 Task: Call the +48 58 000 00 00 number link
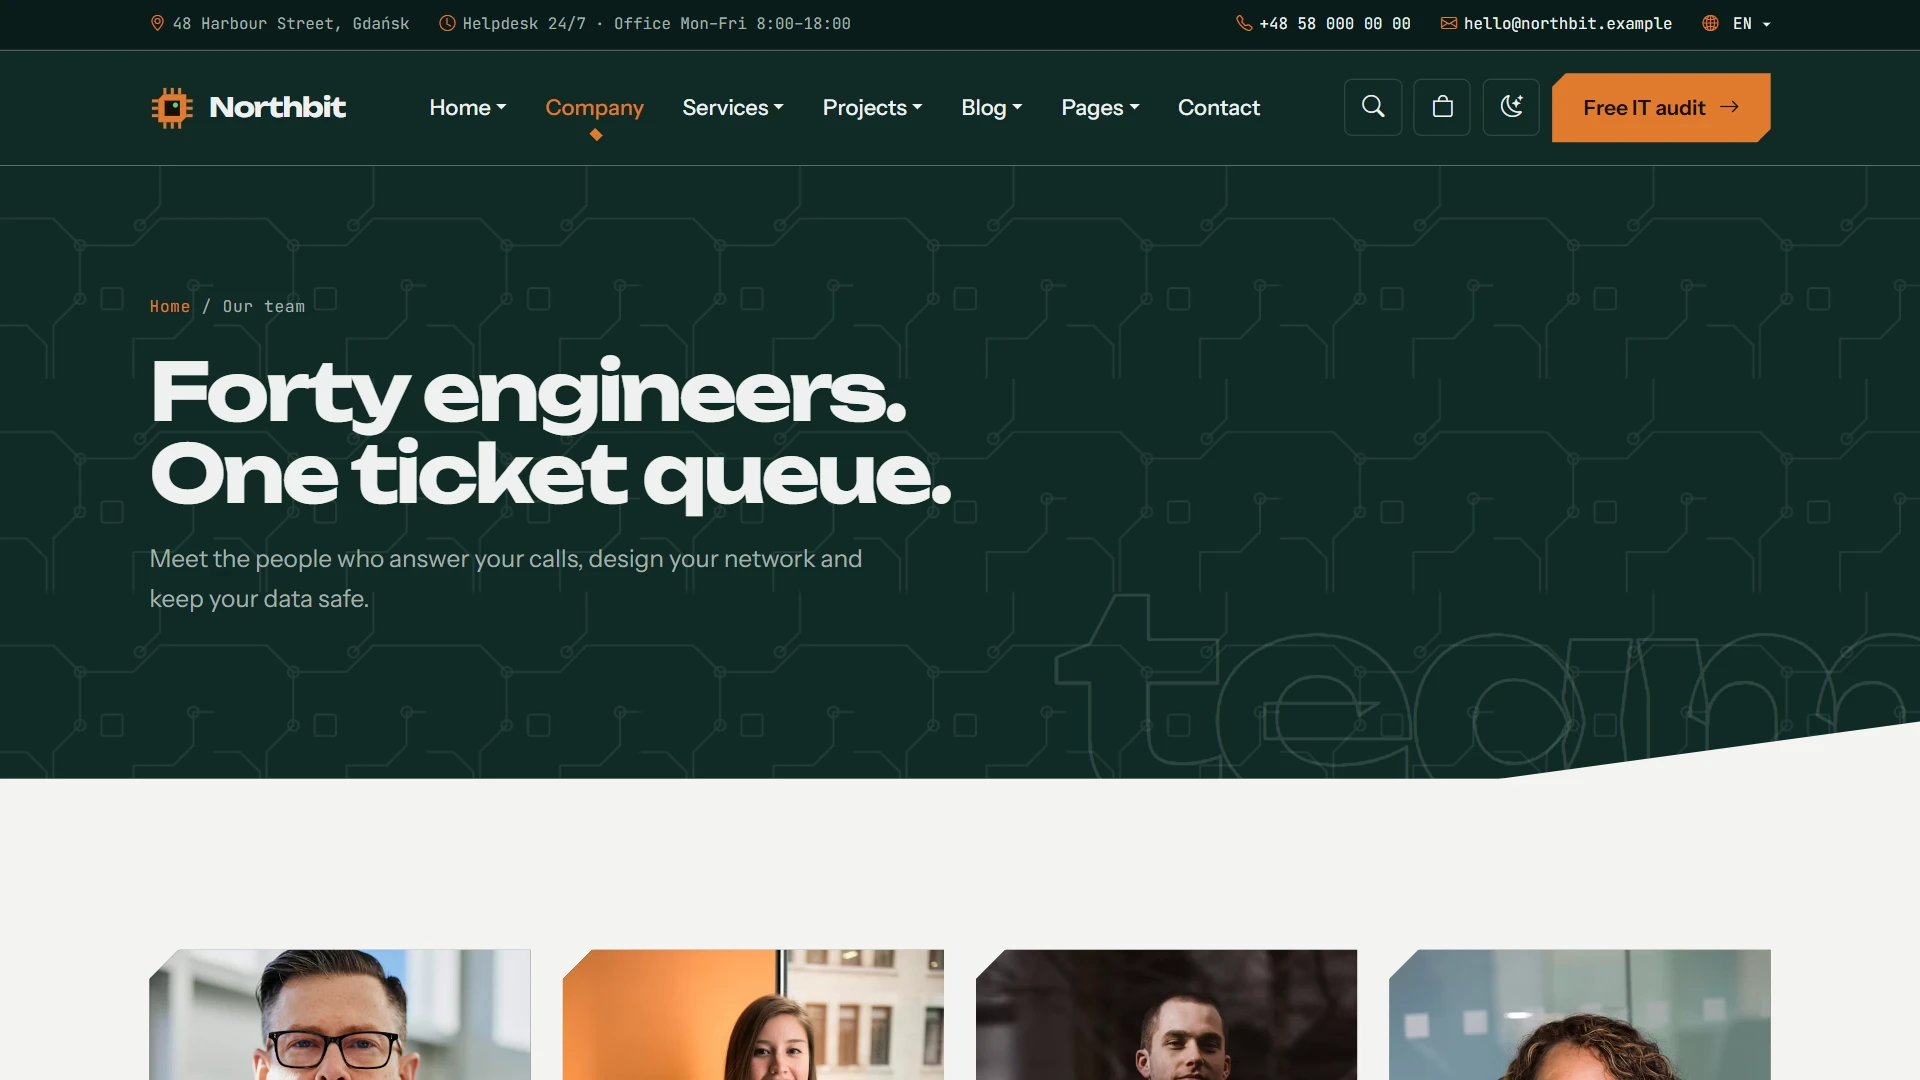pos(1334,23)
